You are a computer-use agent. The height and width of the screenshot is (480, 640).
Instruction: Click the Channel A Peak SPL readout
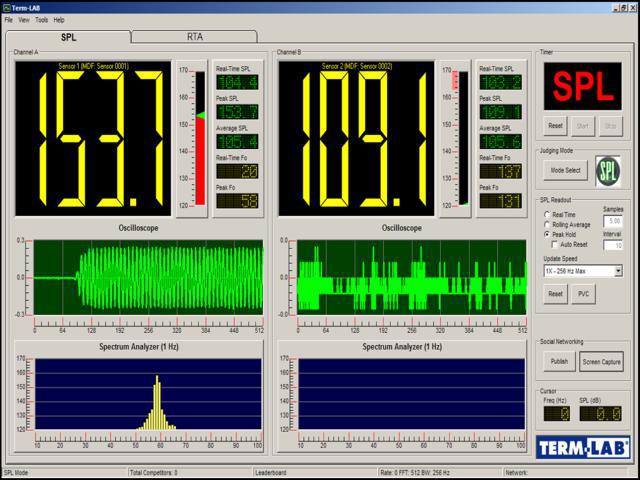tap(237, 112)
